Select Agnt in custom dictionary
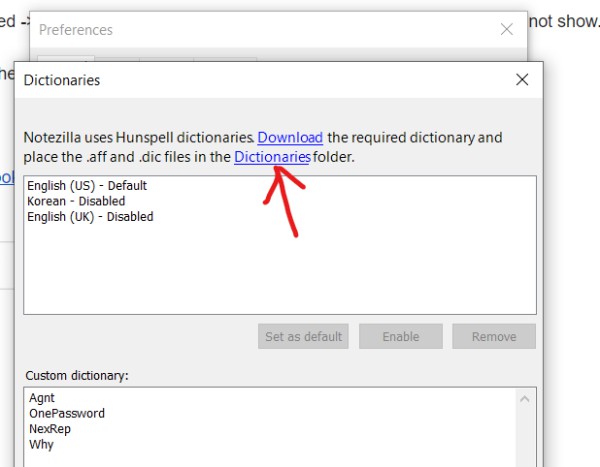 pos(42,398)
